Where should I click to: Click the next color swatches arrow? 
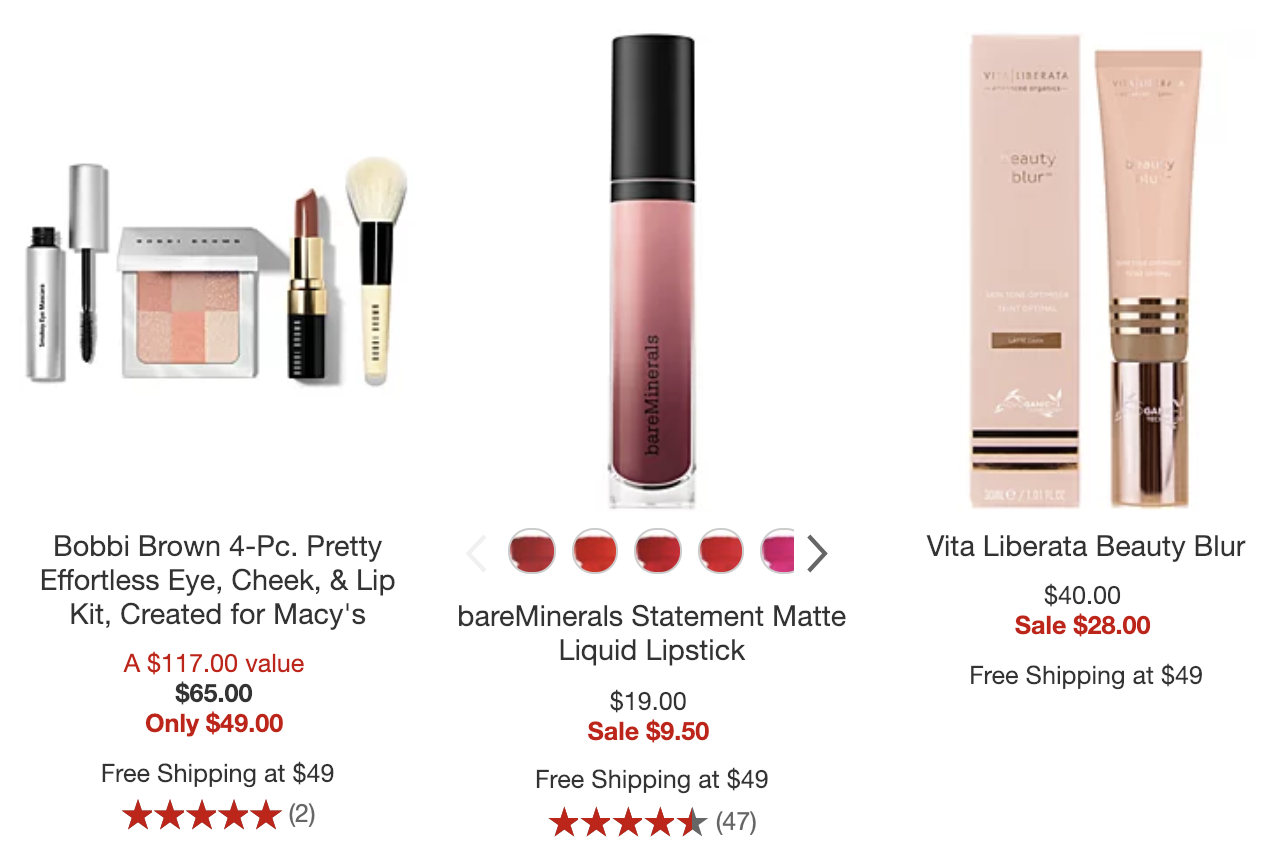817,552
